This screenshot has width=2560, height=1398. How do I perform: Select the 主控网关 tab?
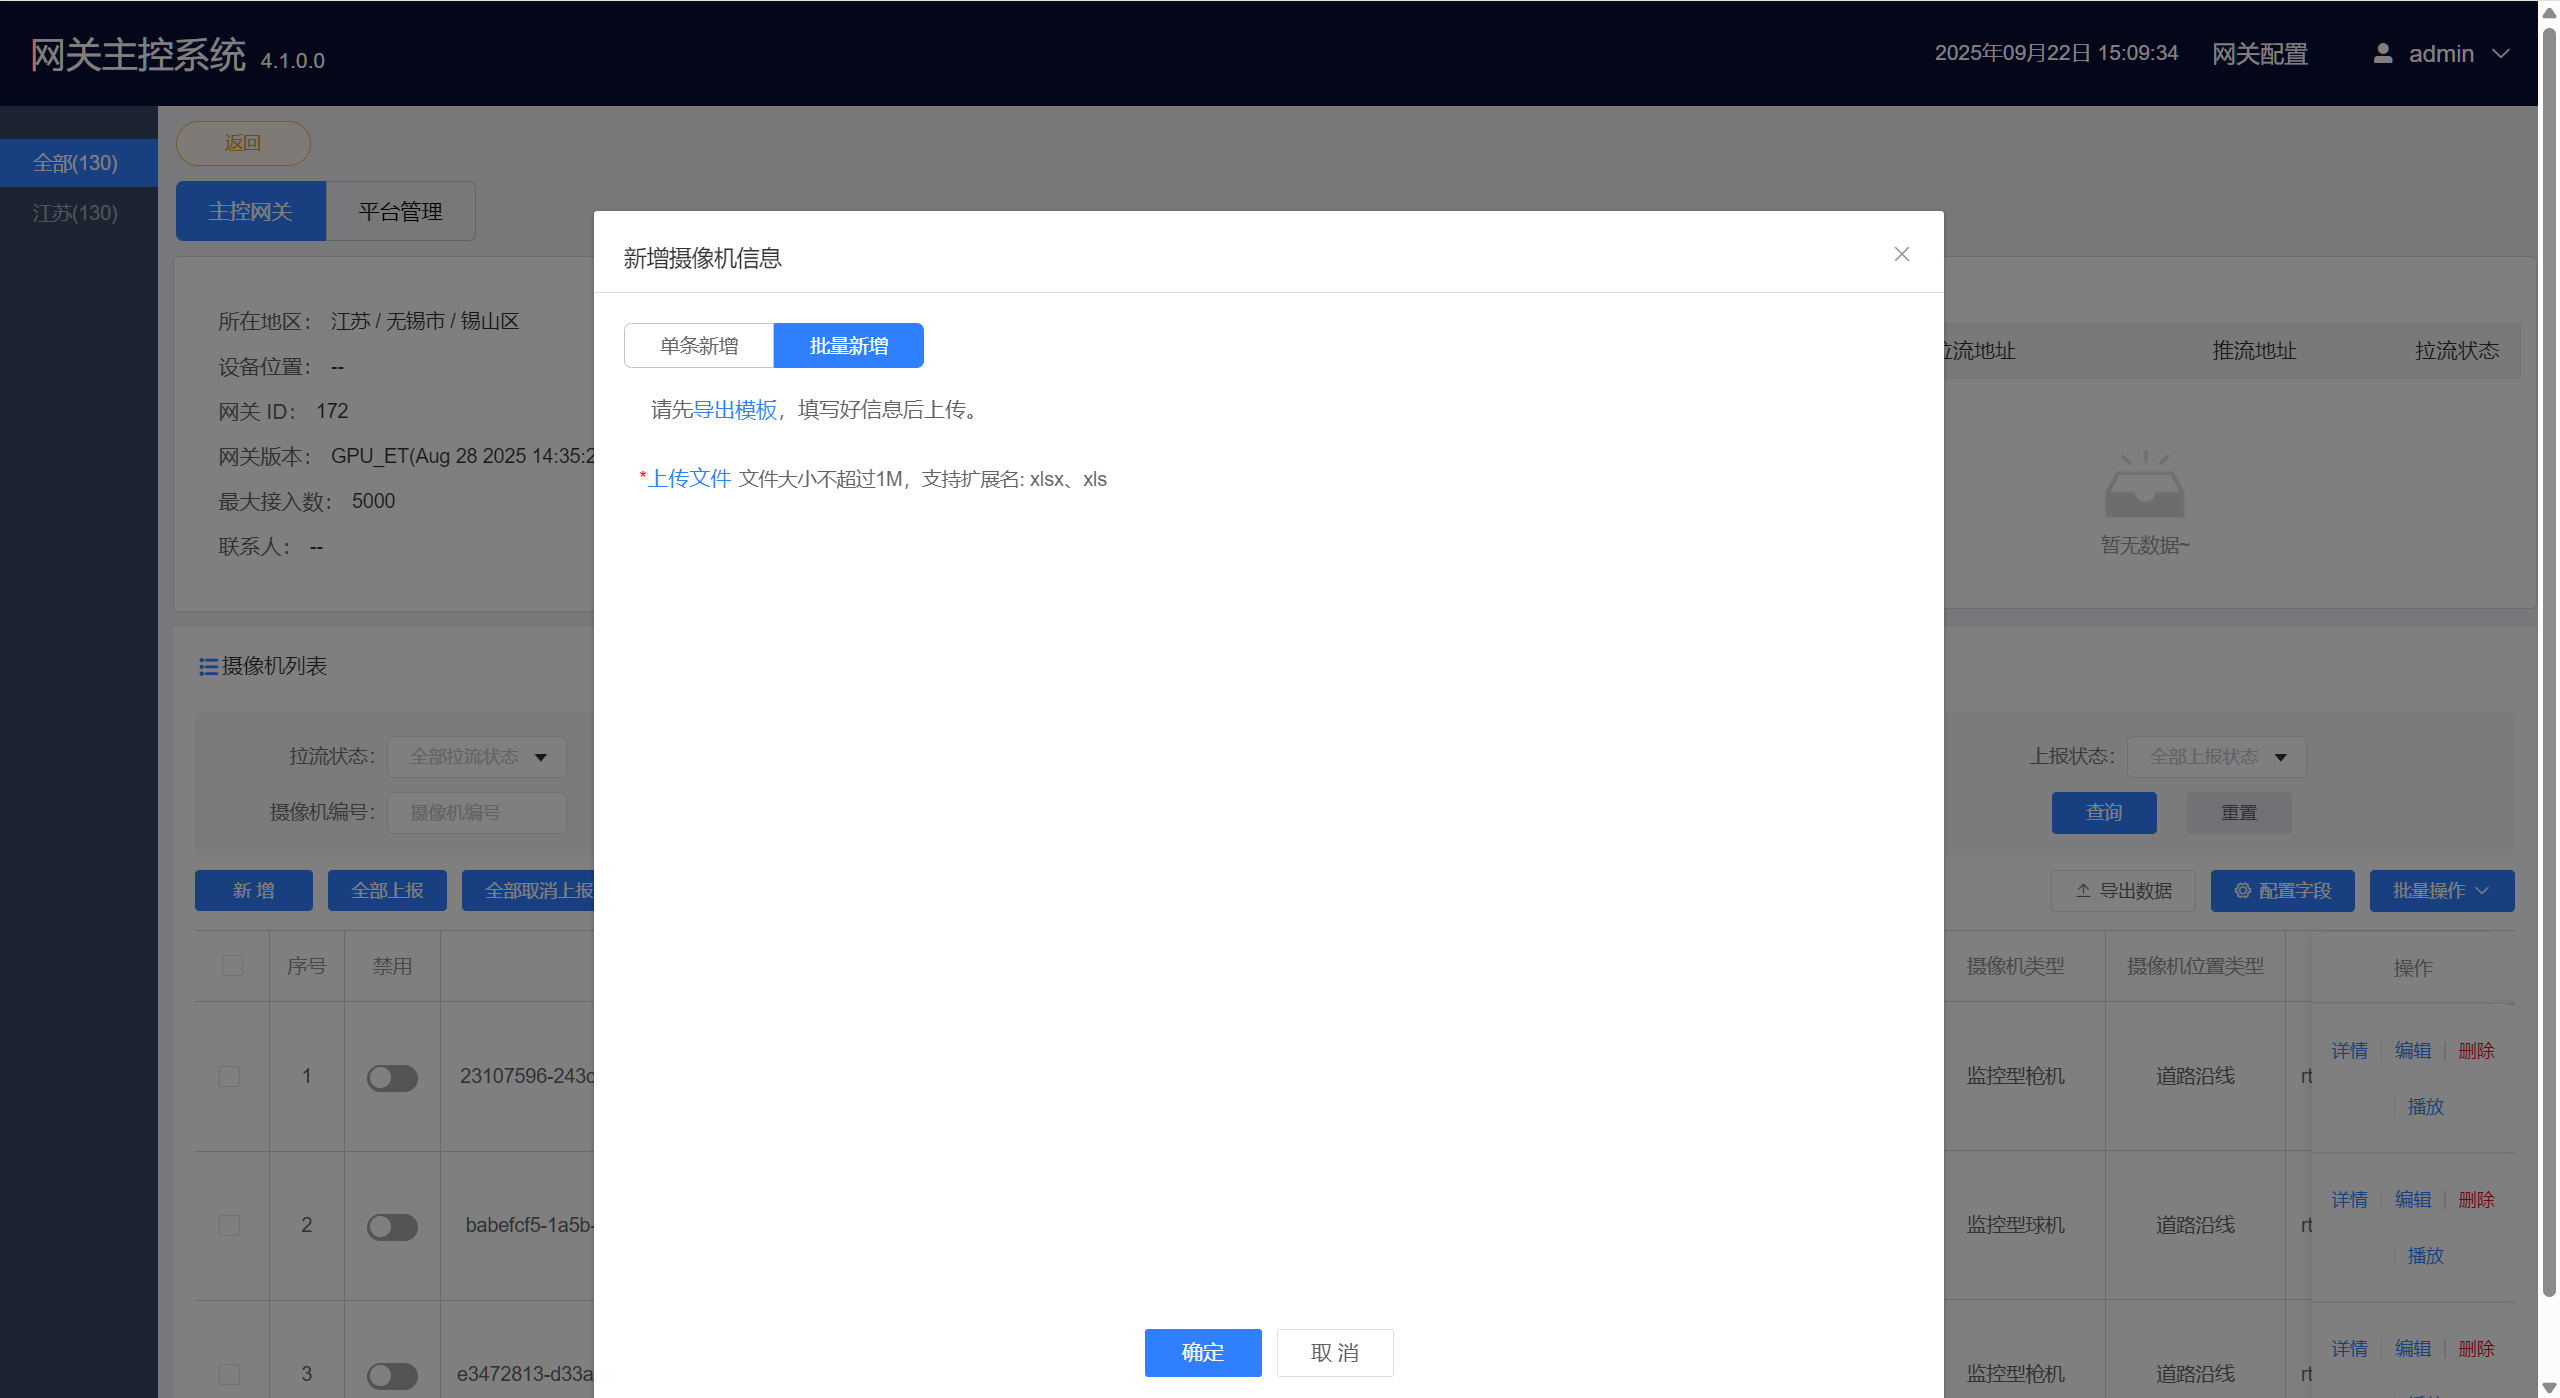point(251,211)
